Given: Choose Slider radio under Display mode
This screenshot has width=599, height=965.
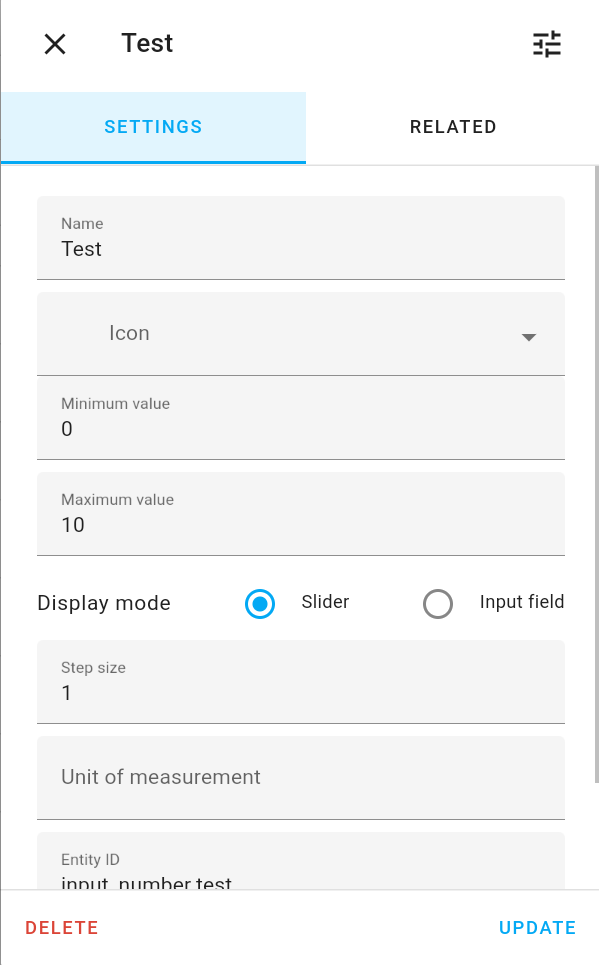Looking at the screenshot, I should 259,603.
